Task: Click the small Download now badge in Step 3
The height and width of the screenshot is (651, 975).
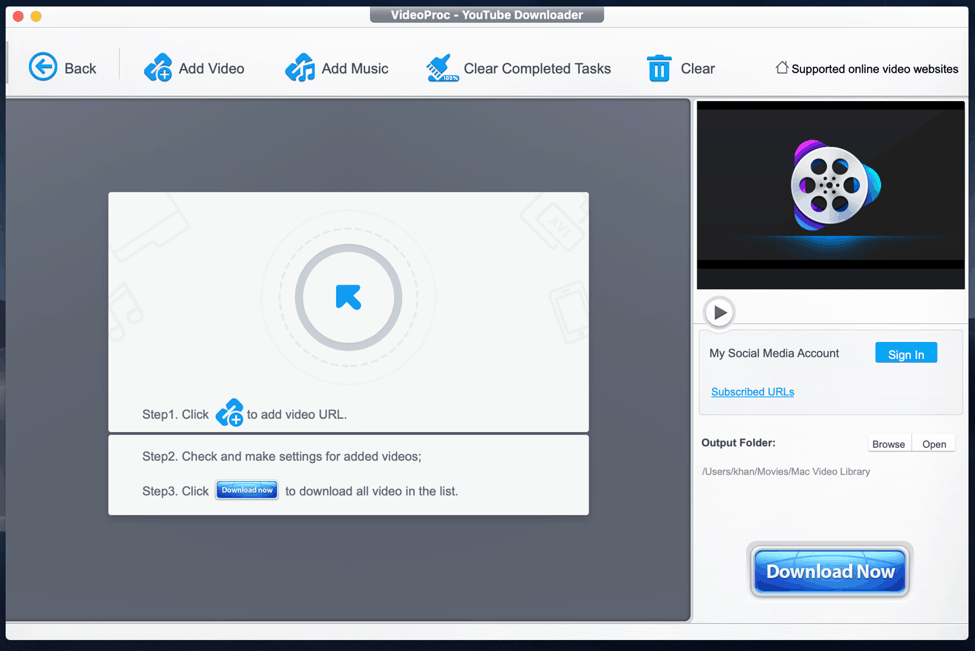Action: pyautogui.click(x=246, y=490)
